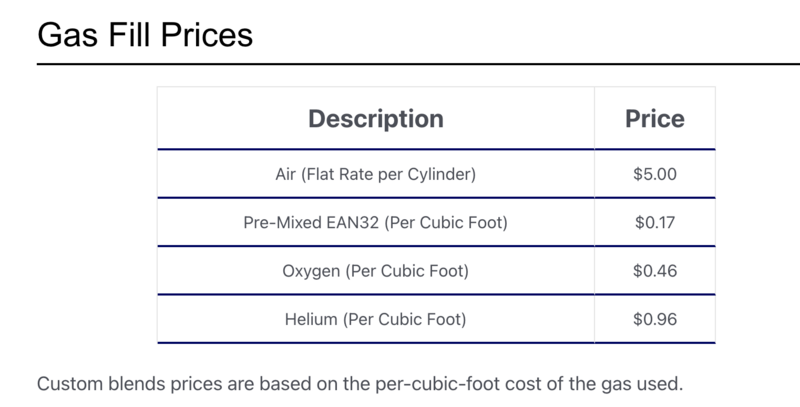Click the word "Air" in the first row
This screenshot has height=407, width=800.
click(286, 174)
